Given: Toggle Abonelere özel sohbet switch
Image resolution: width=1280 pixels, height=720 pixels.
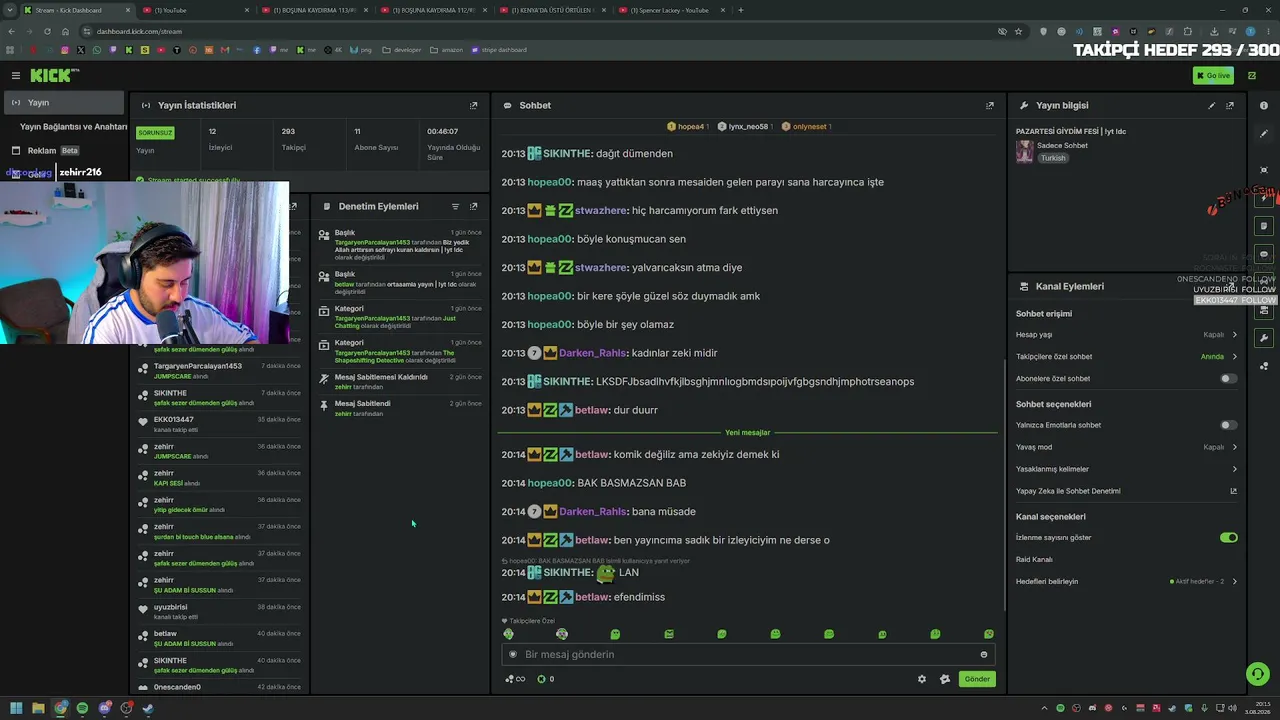Looking at the screenshot, I should 1228,379.
